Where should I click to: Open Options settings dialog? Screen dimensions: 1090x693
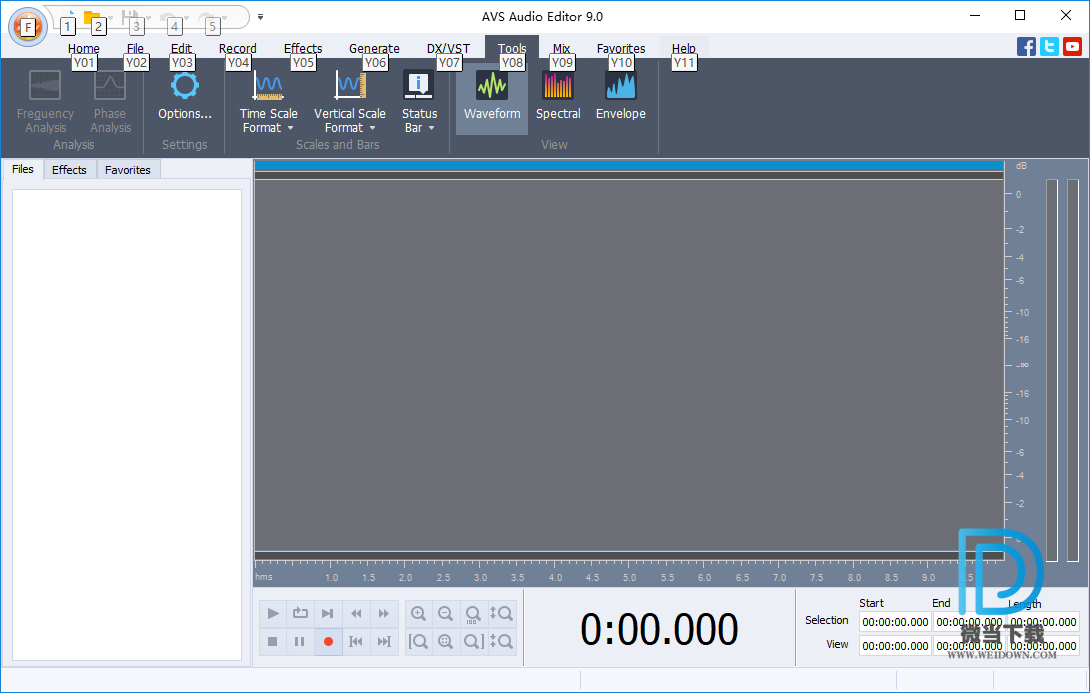185,97
